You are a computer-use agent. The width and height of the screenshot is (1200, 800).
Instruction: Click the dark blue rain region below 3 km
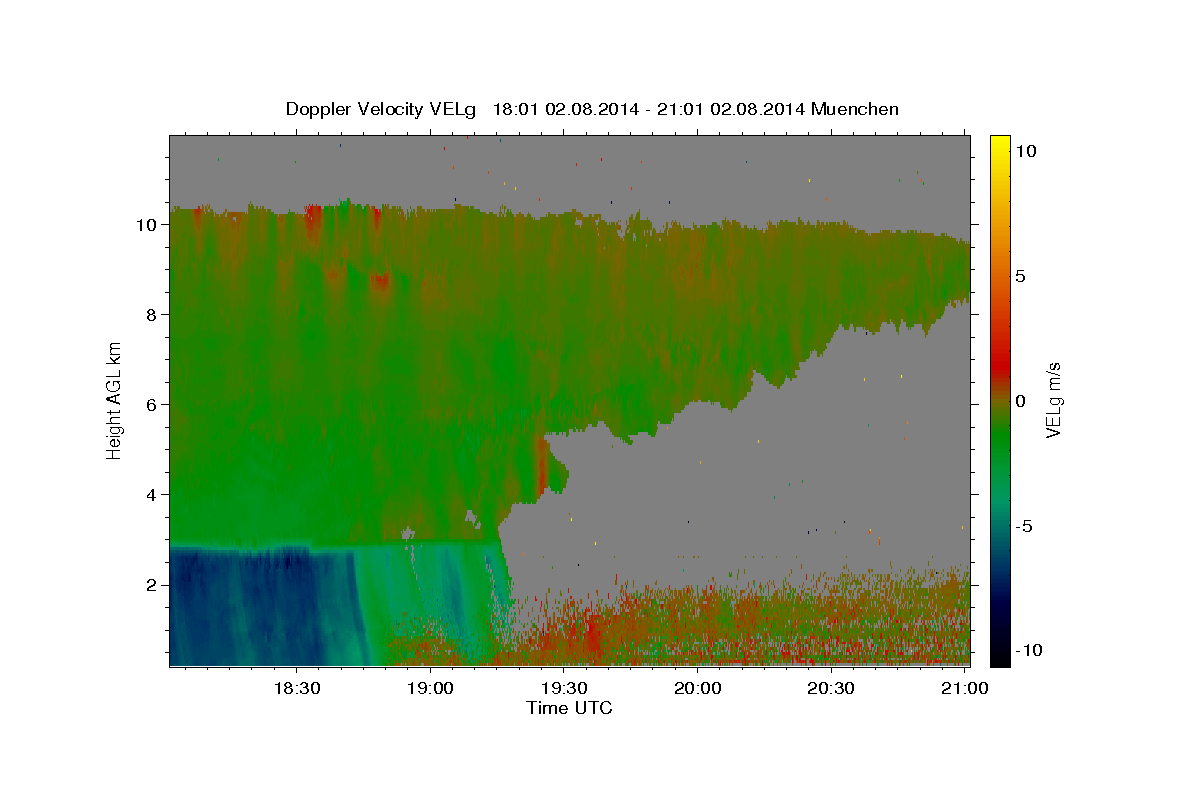(x=260, y=605)
